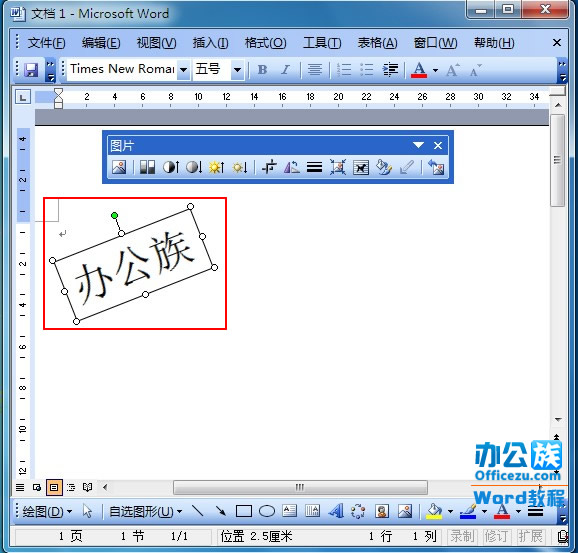Click the Insert WordArt icon
This screenshot has width=578, height=553.
[x=336, y=511]
